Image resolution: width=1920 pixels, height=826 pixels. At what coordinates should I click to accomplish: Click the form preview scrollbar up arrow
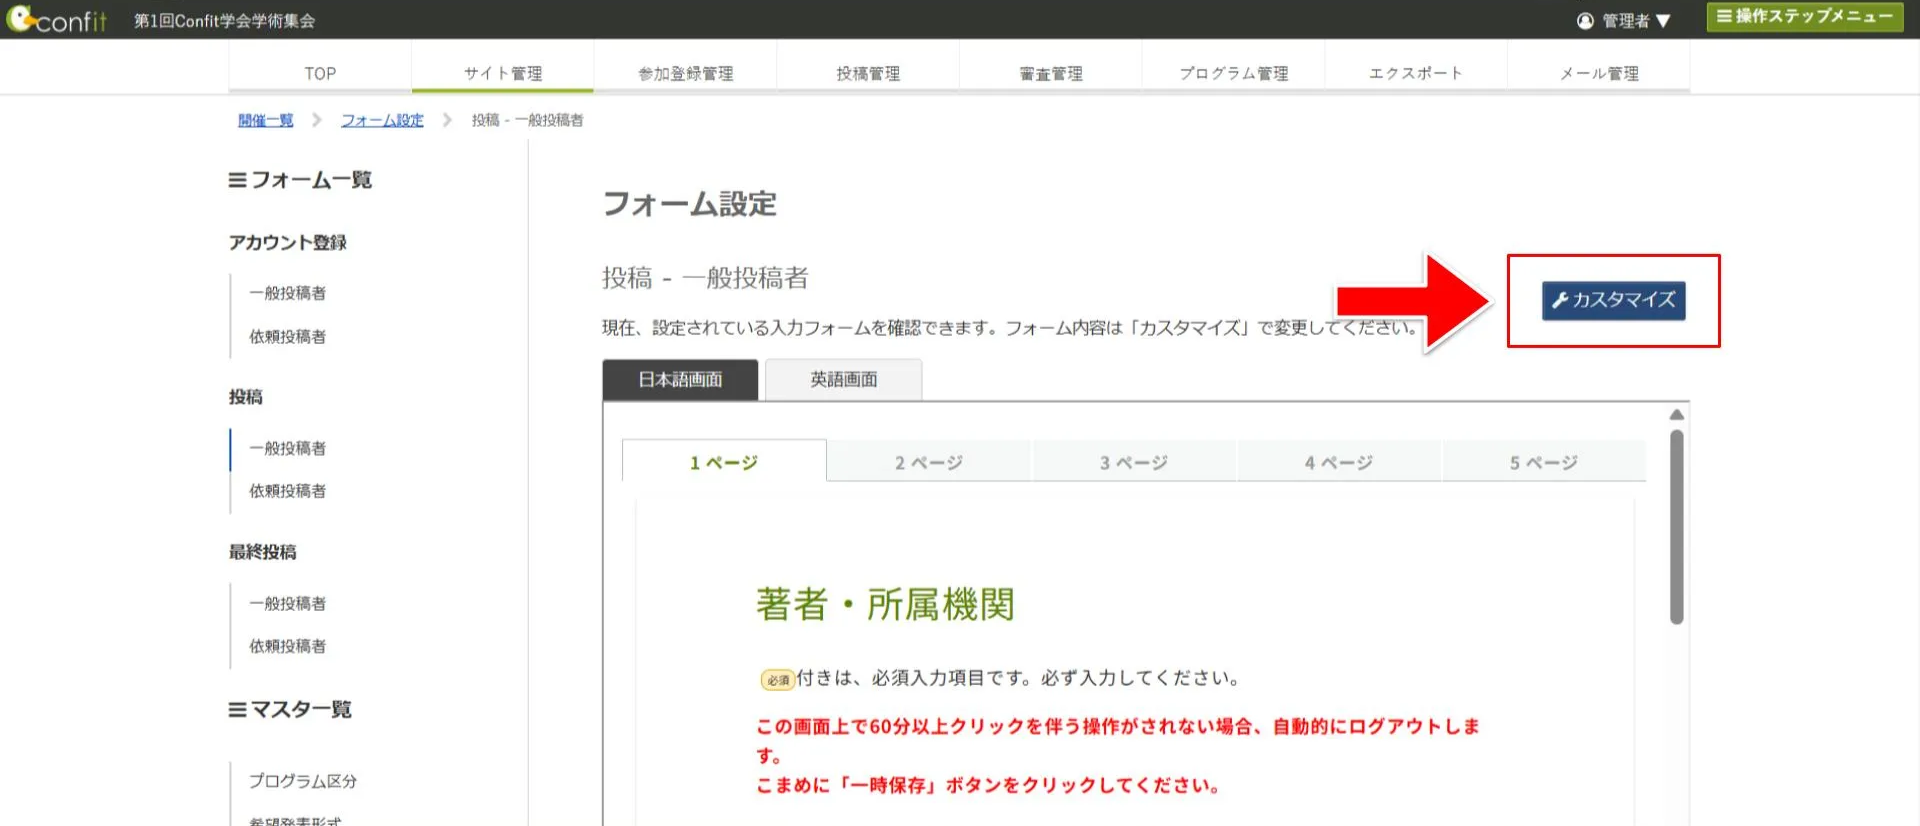point(1677,414)
